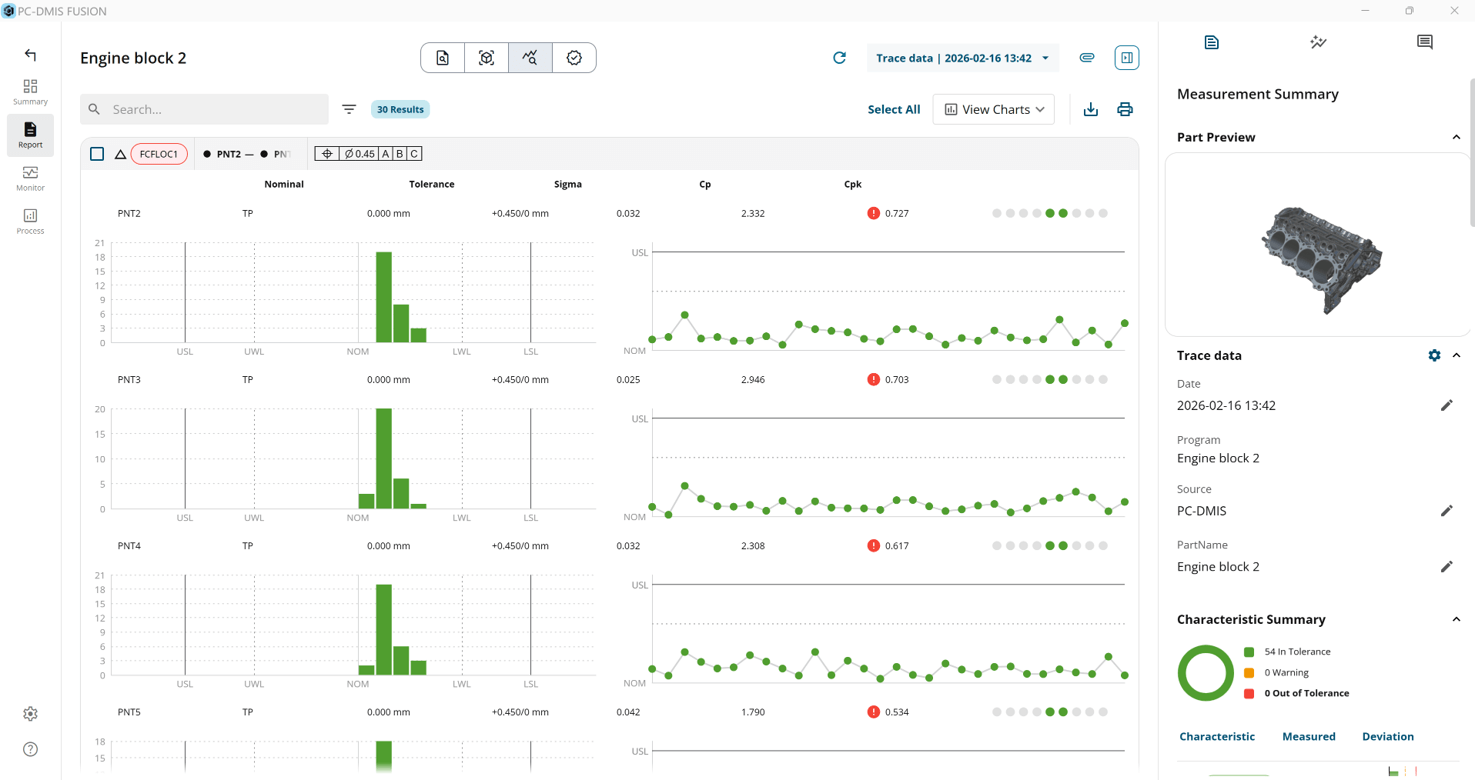This screenshot has height=780, width=1475.
Task: Click the PNT2 row label
Action: coord(129,213)
